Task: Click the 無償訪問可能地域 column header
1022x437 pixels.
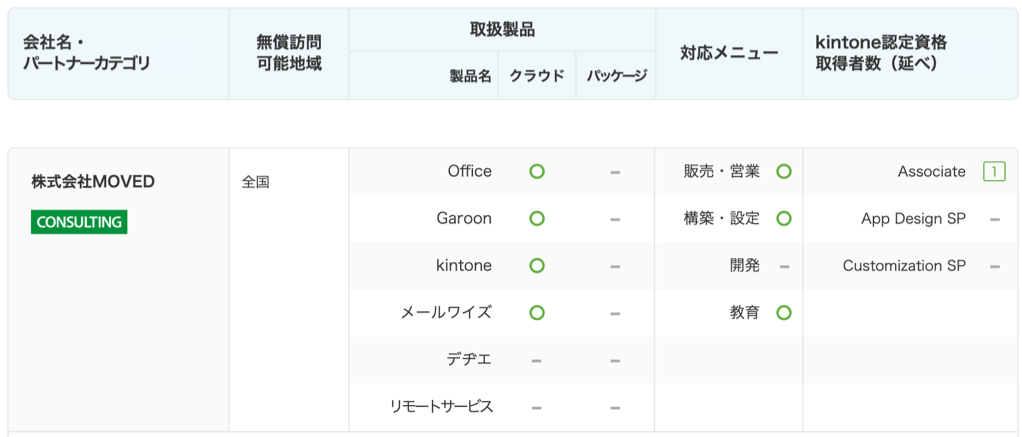Action: 288,53
